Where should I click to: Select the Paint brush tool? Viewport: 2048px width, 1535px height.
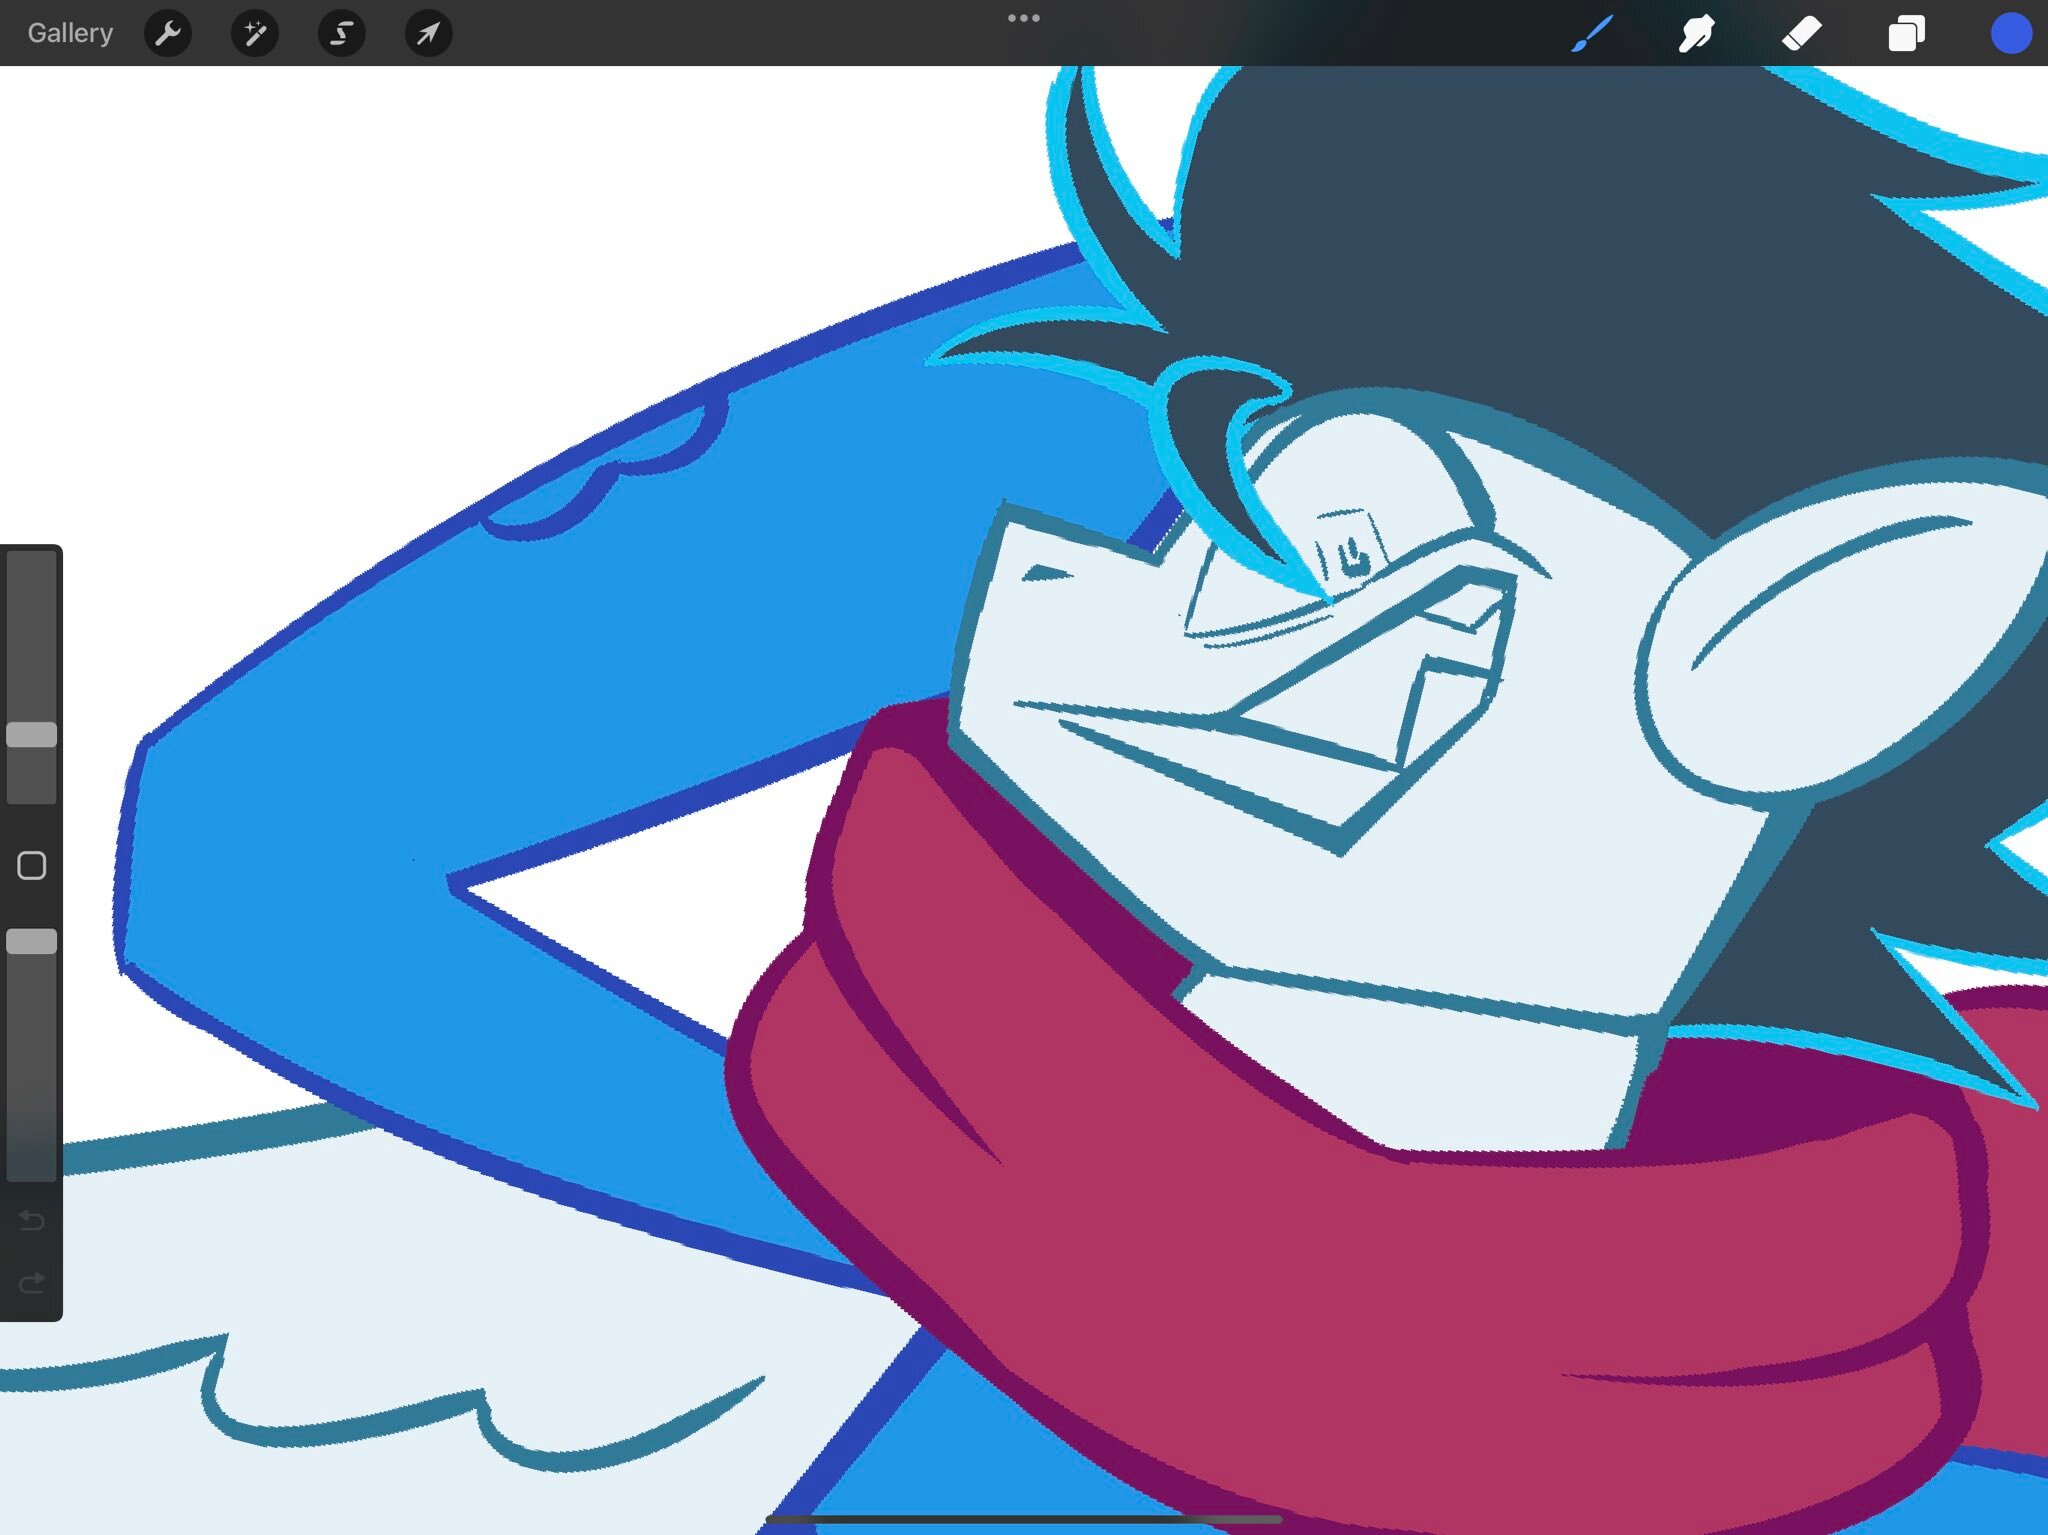(1592, 33)
